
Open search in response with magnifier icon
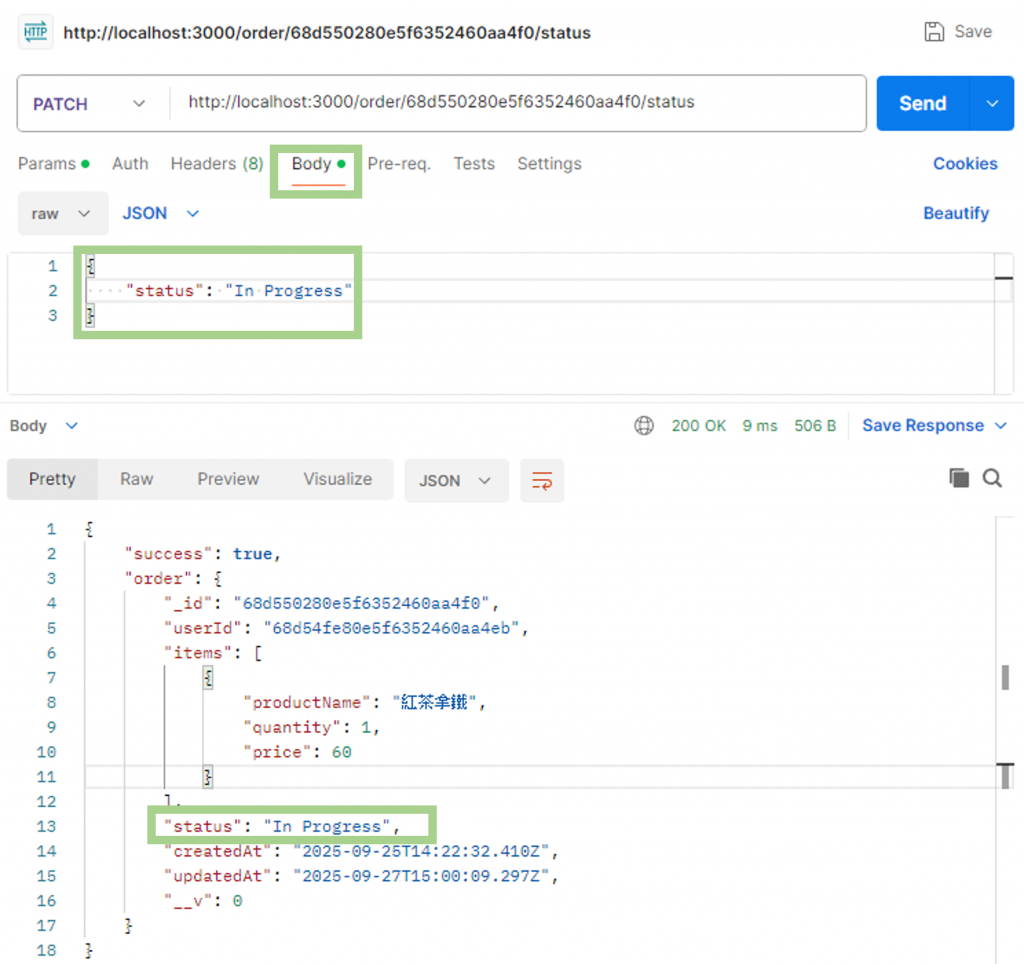992,478
